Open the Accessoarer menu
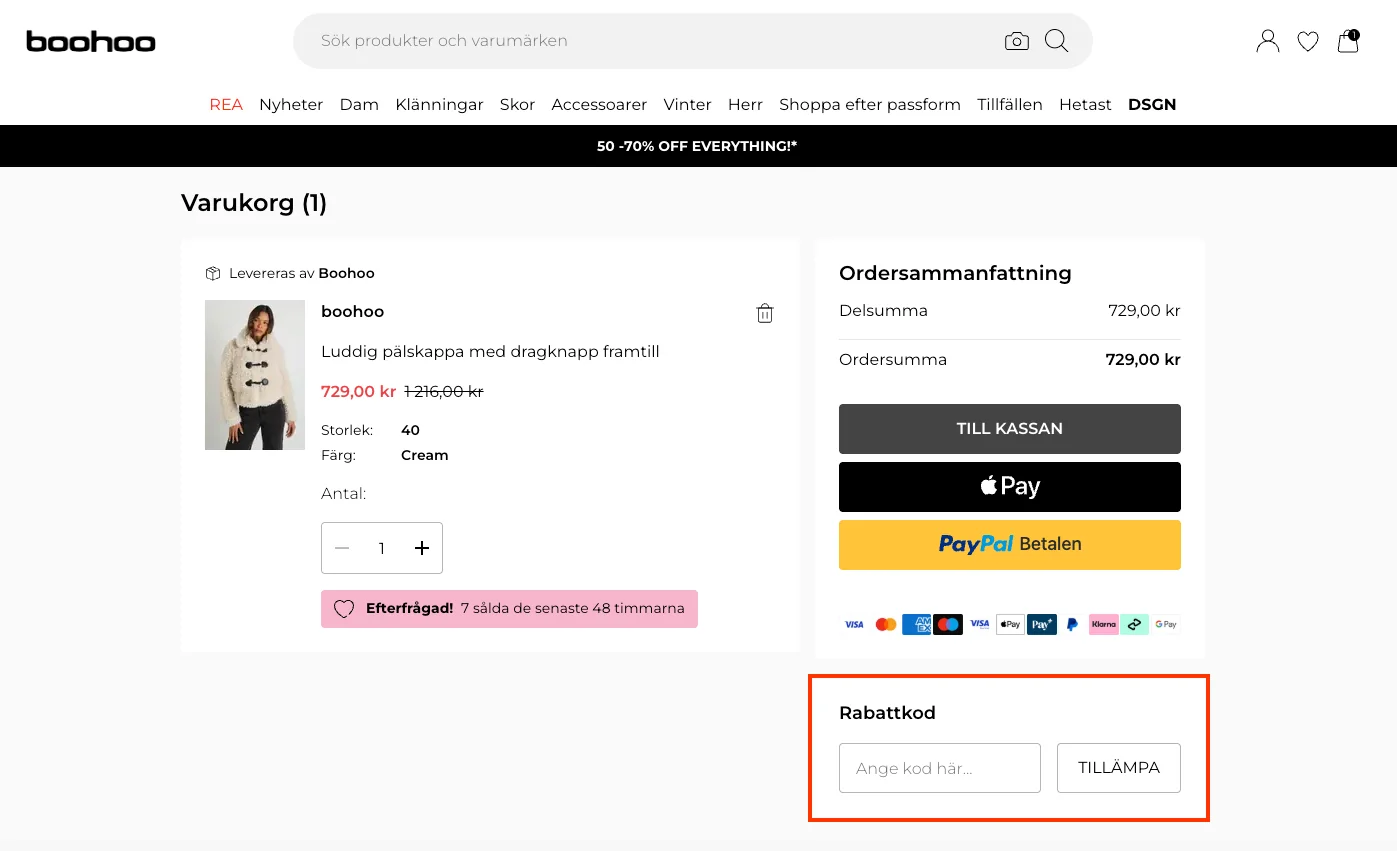The width and height of the screenshot is (1397, 851). point(599,104)
